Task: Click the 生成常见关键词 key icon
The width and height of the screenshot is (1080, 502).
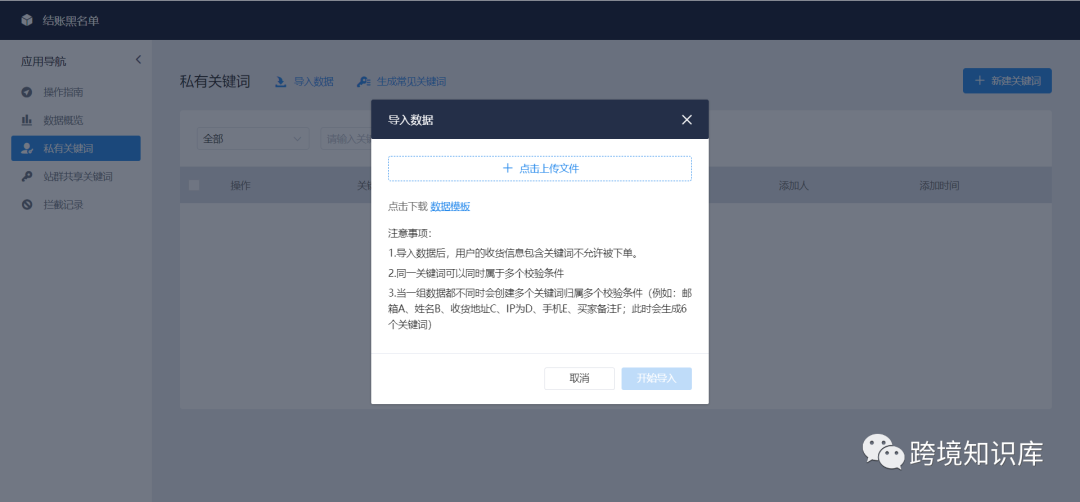Action: (363, 82)
